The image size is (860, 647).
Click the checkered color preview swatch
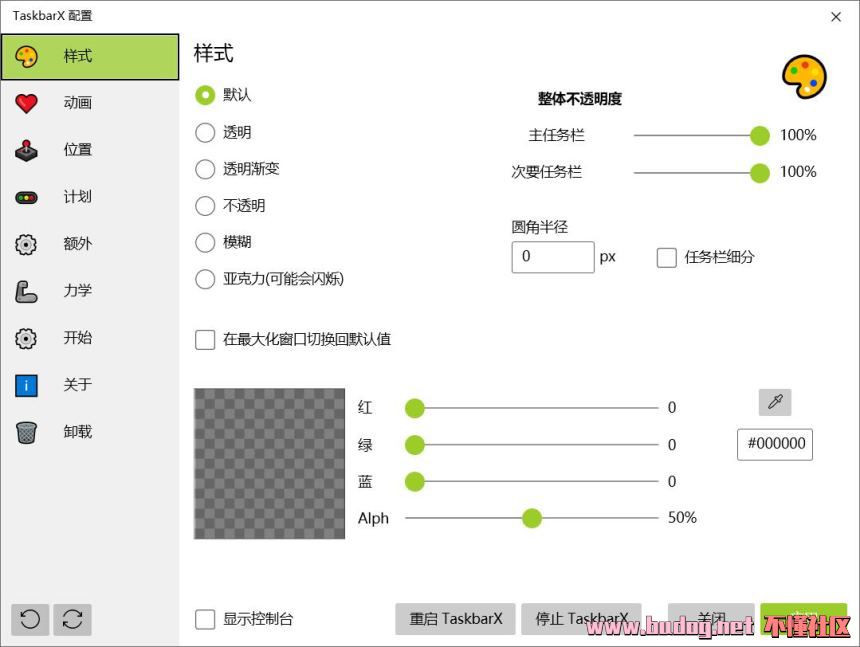[x=269, y=464]
